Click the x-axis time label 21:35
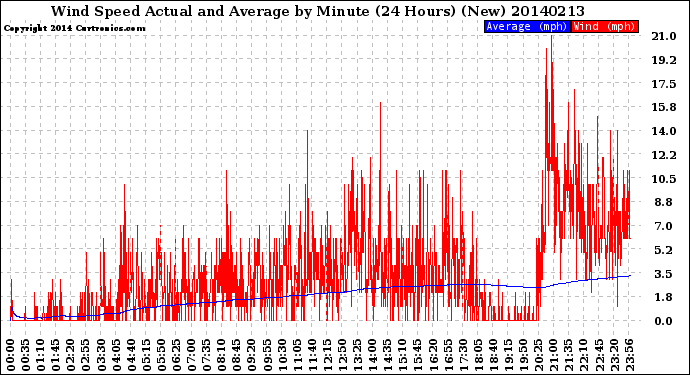The width and height of the screenshot is (690, 375). (568, 355)
